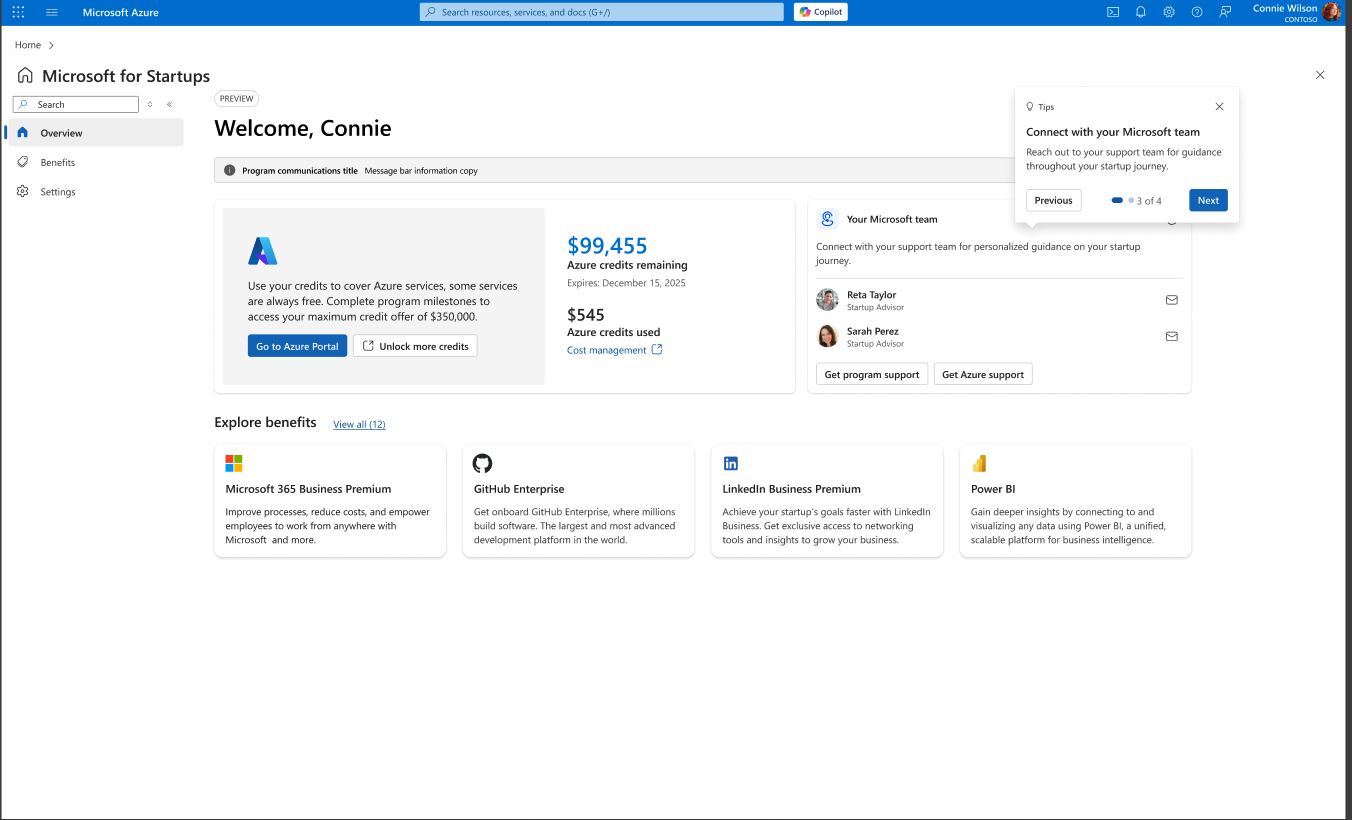The height and width of the screenshot is (820, 1352).
Task: Open the Cost management link
Action: tap(614, 350)
